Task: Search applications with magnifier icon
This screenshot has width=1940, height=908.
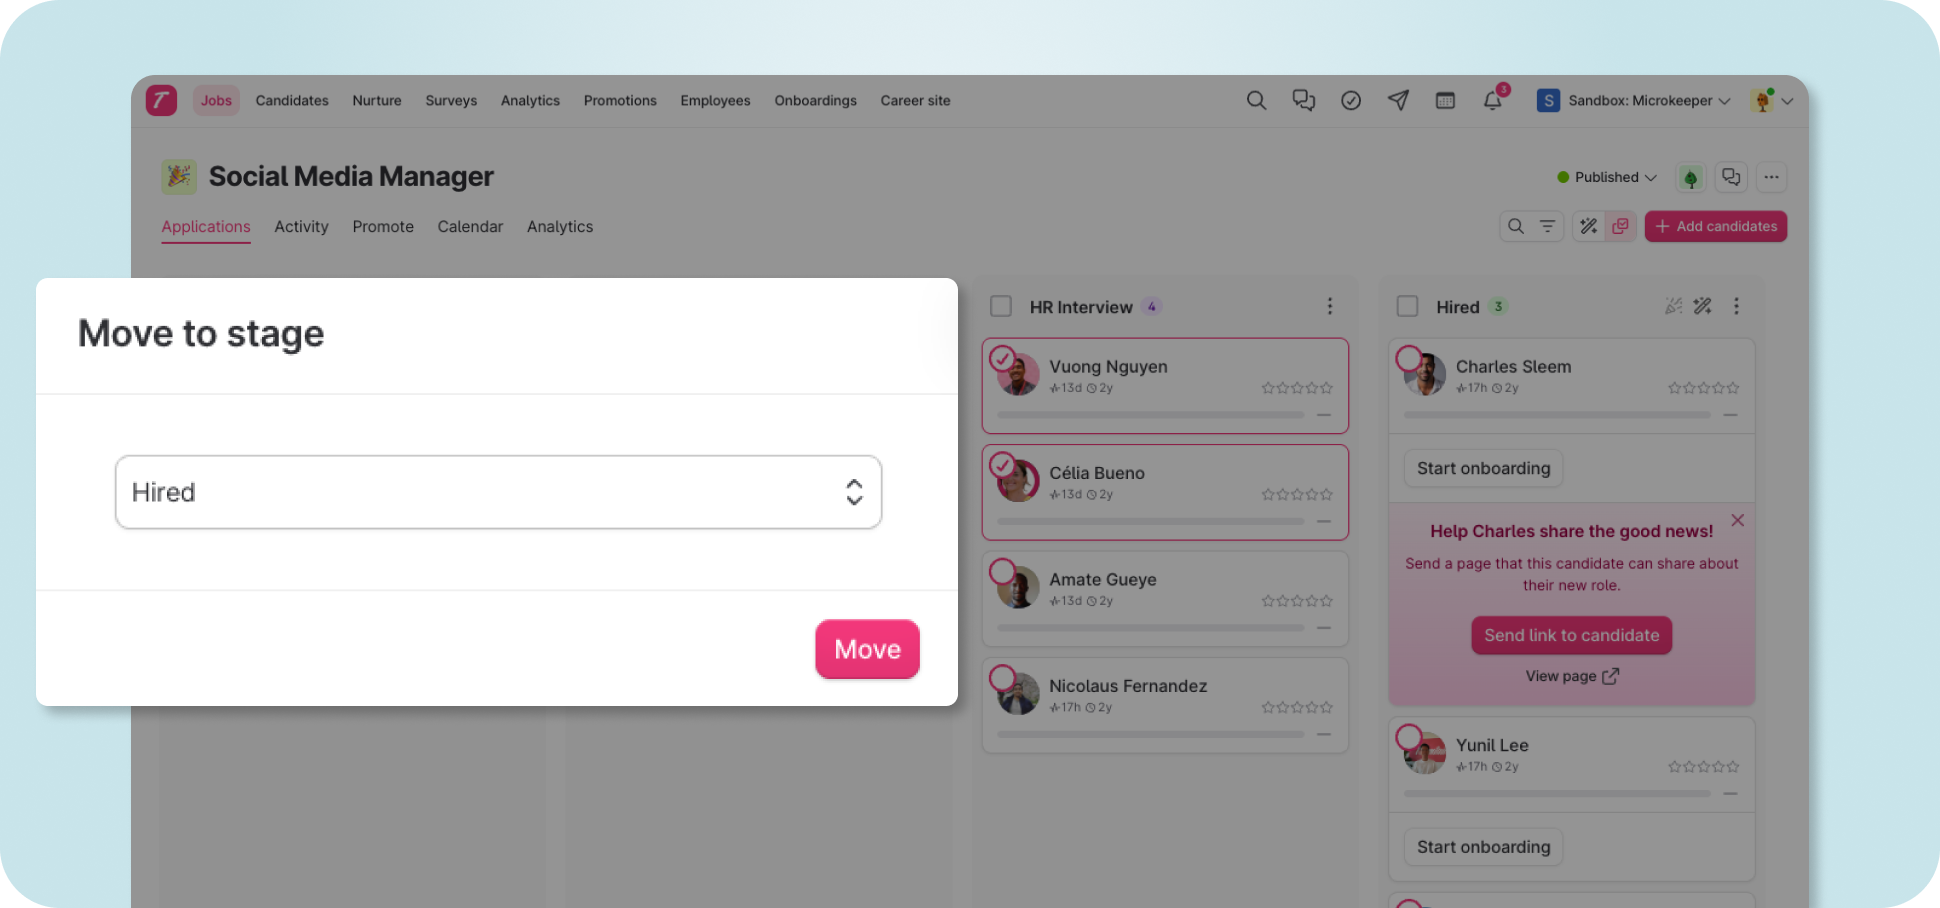Action: point(1516,226)
